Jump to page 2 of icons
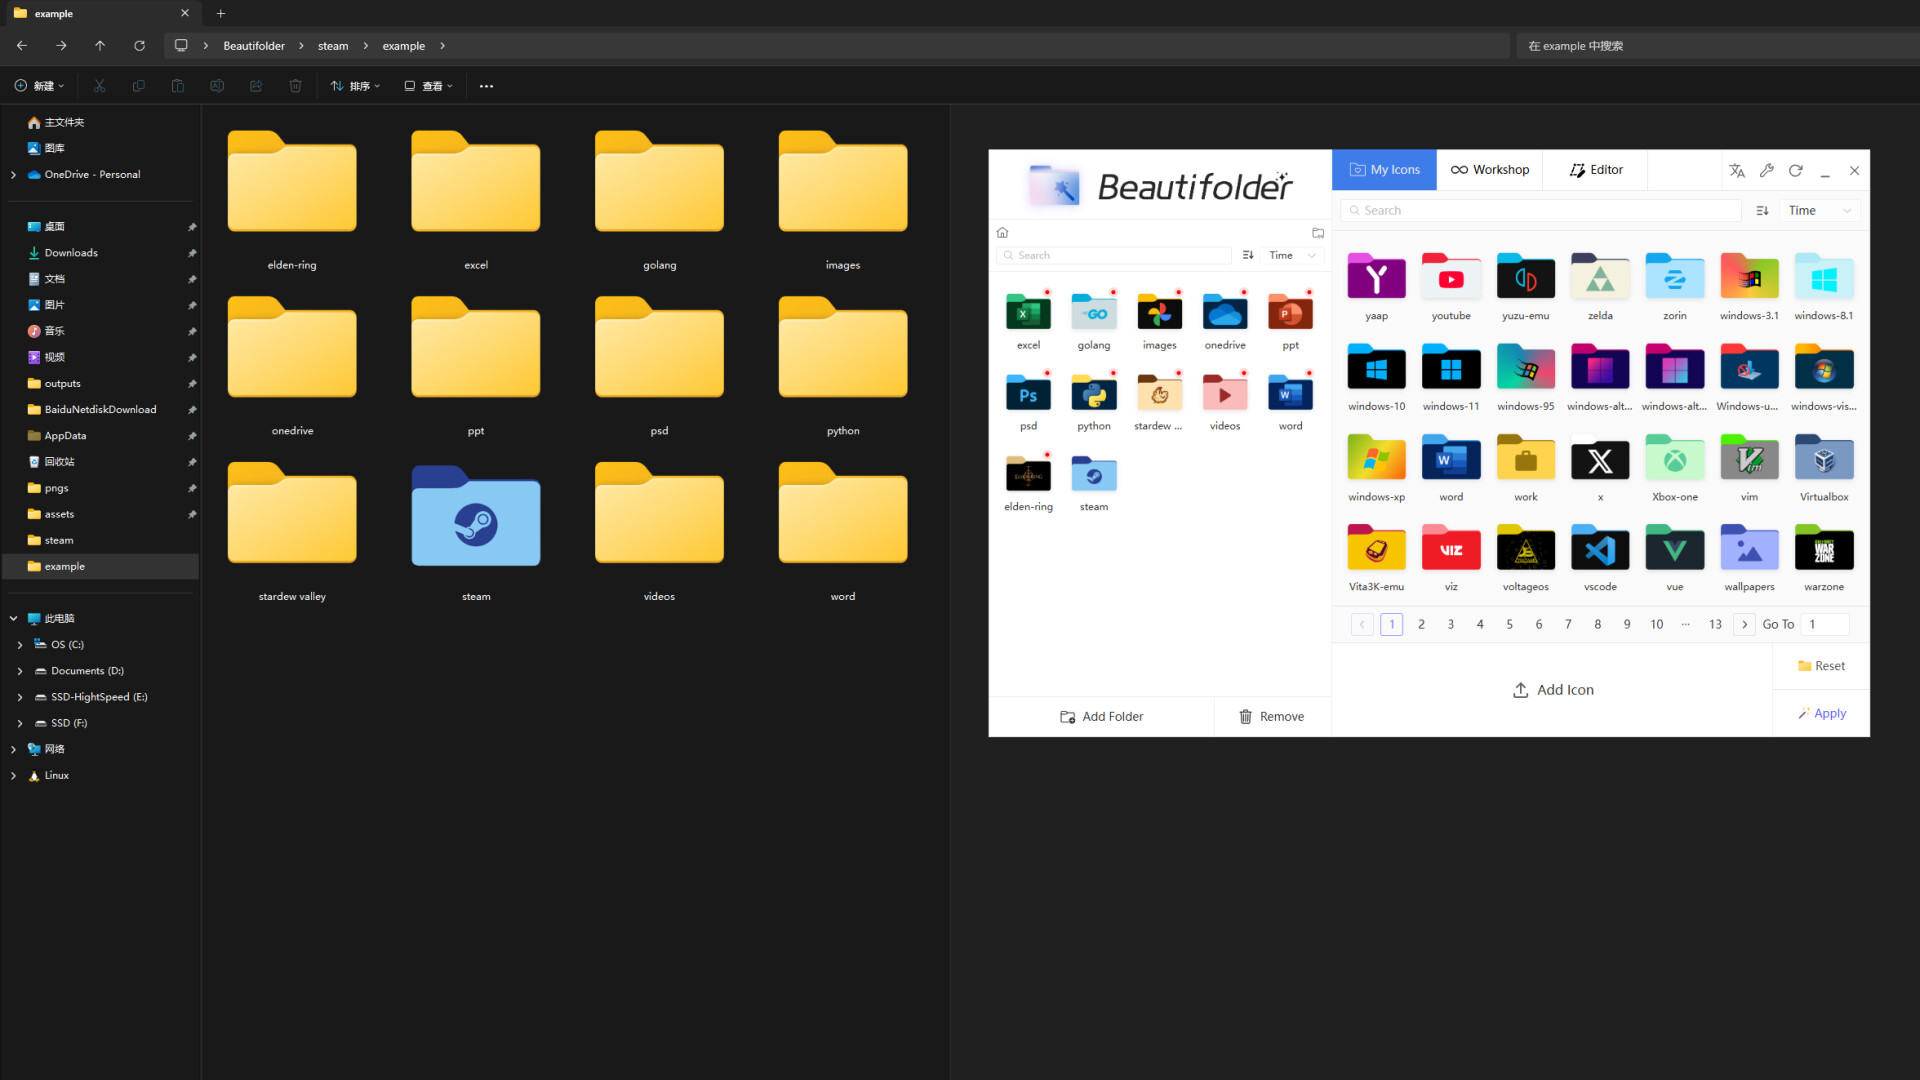1920x1080 pixels. click(x=1421, y=623)
